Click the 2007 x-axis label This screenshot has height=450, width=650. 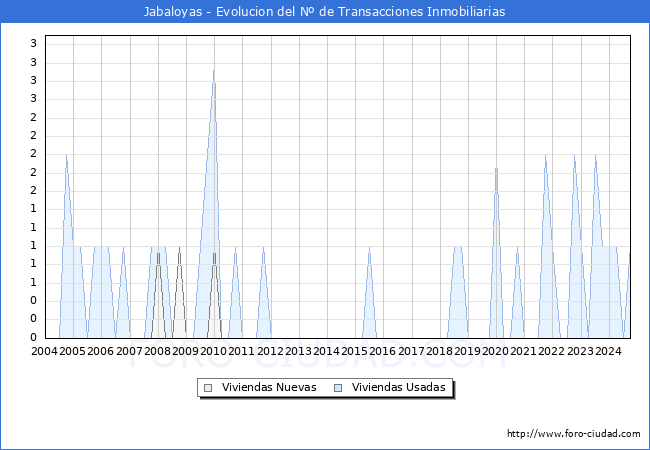click(x=129, y=351)
